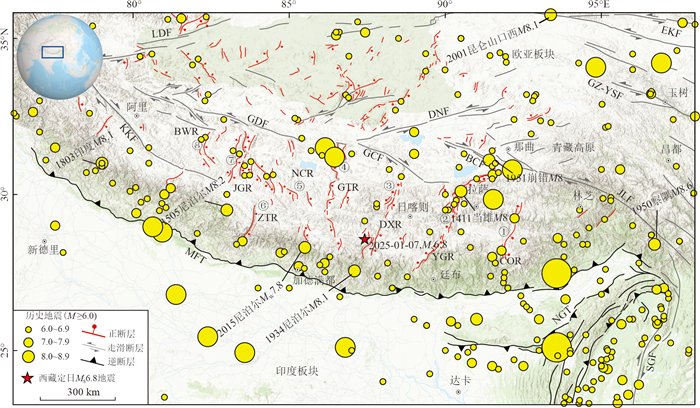Click the yellow circle for 1505尼泊尔M8.2
Viewport: 700px width, 408px height.
click(227, 210)
